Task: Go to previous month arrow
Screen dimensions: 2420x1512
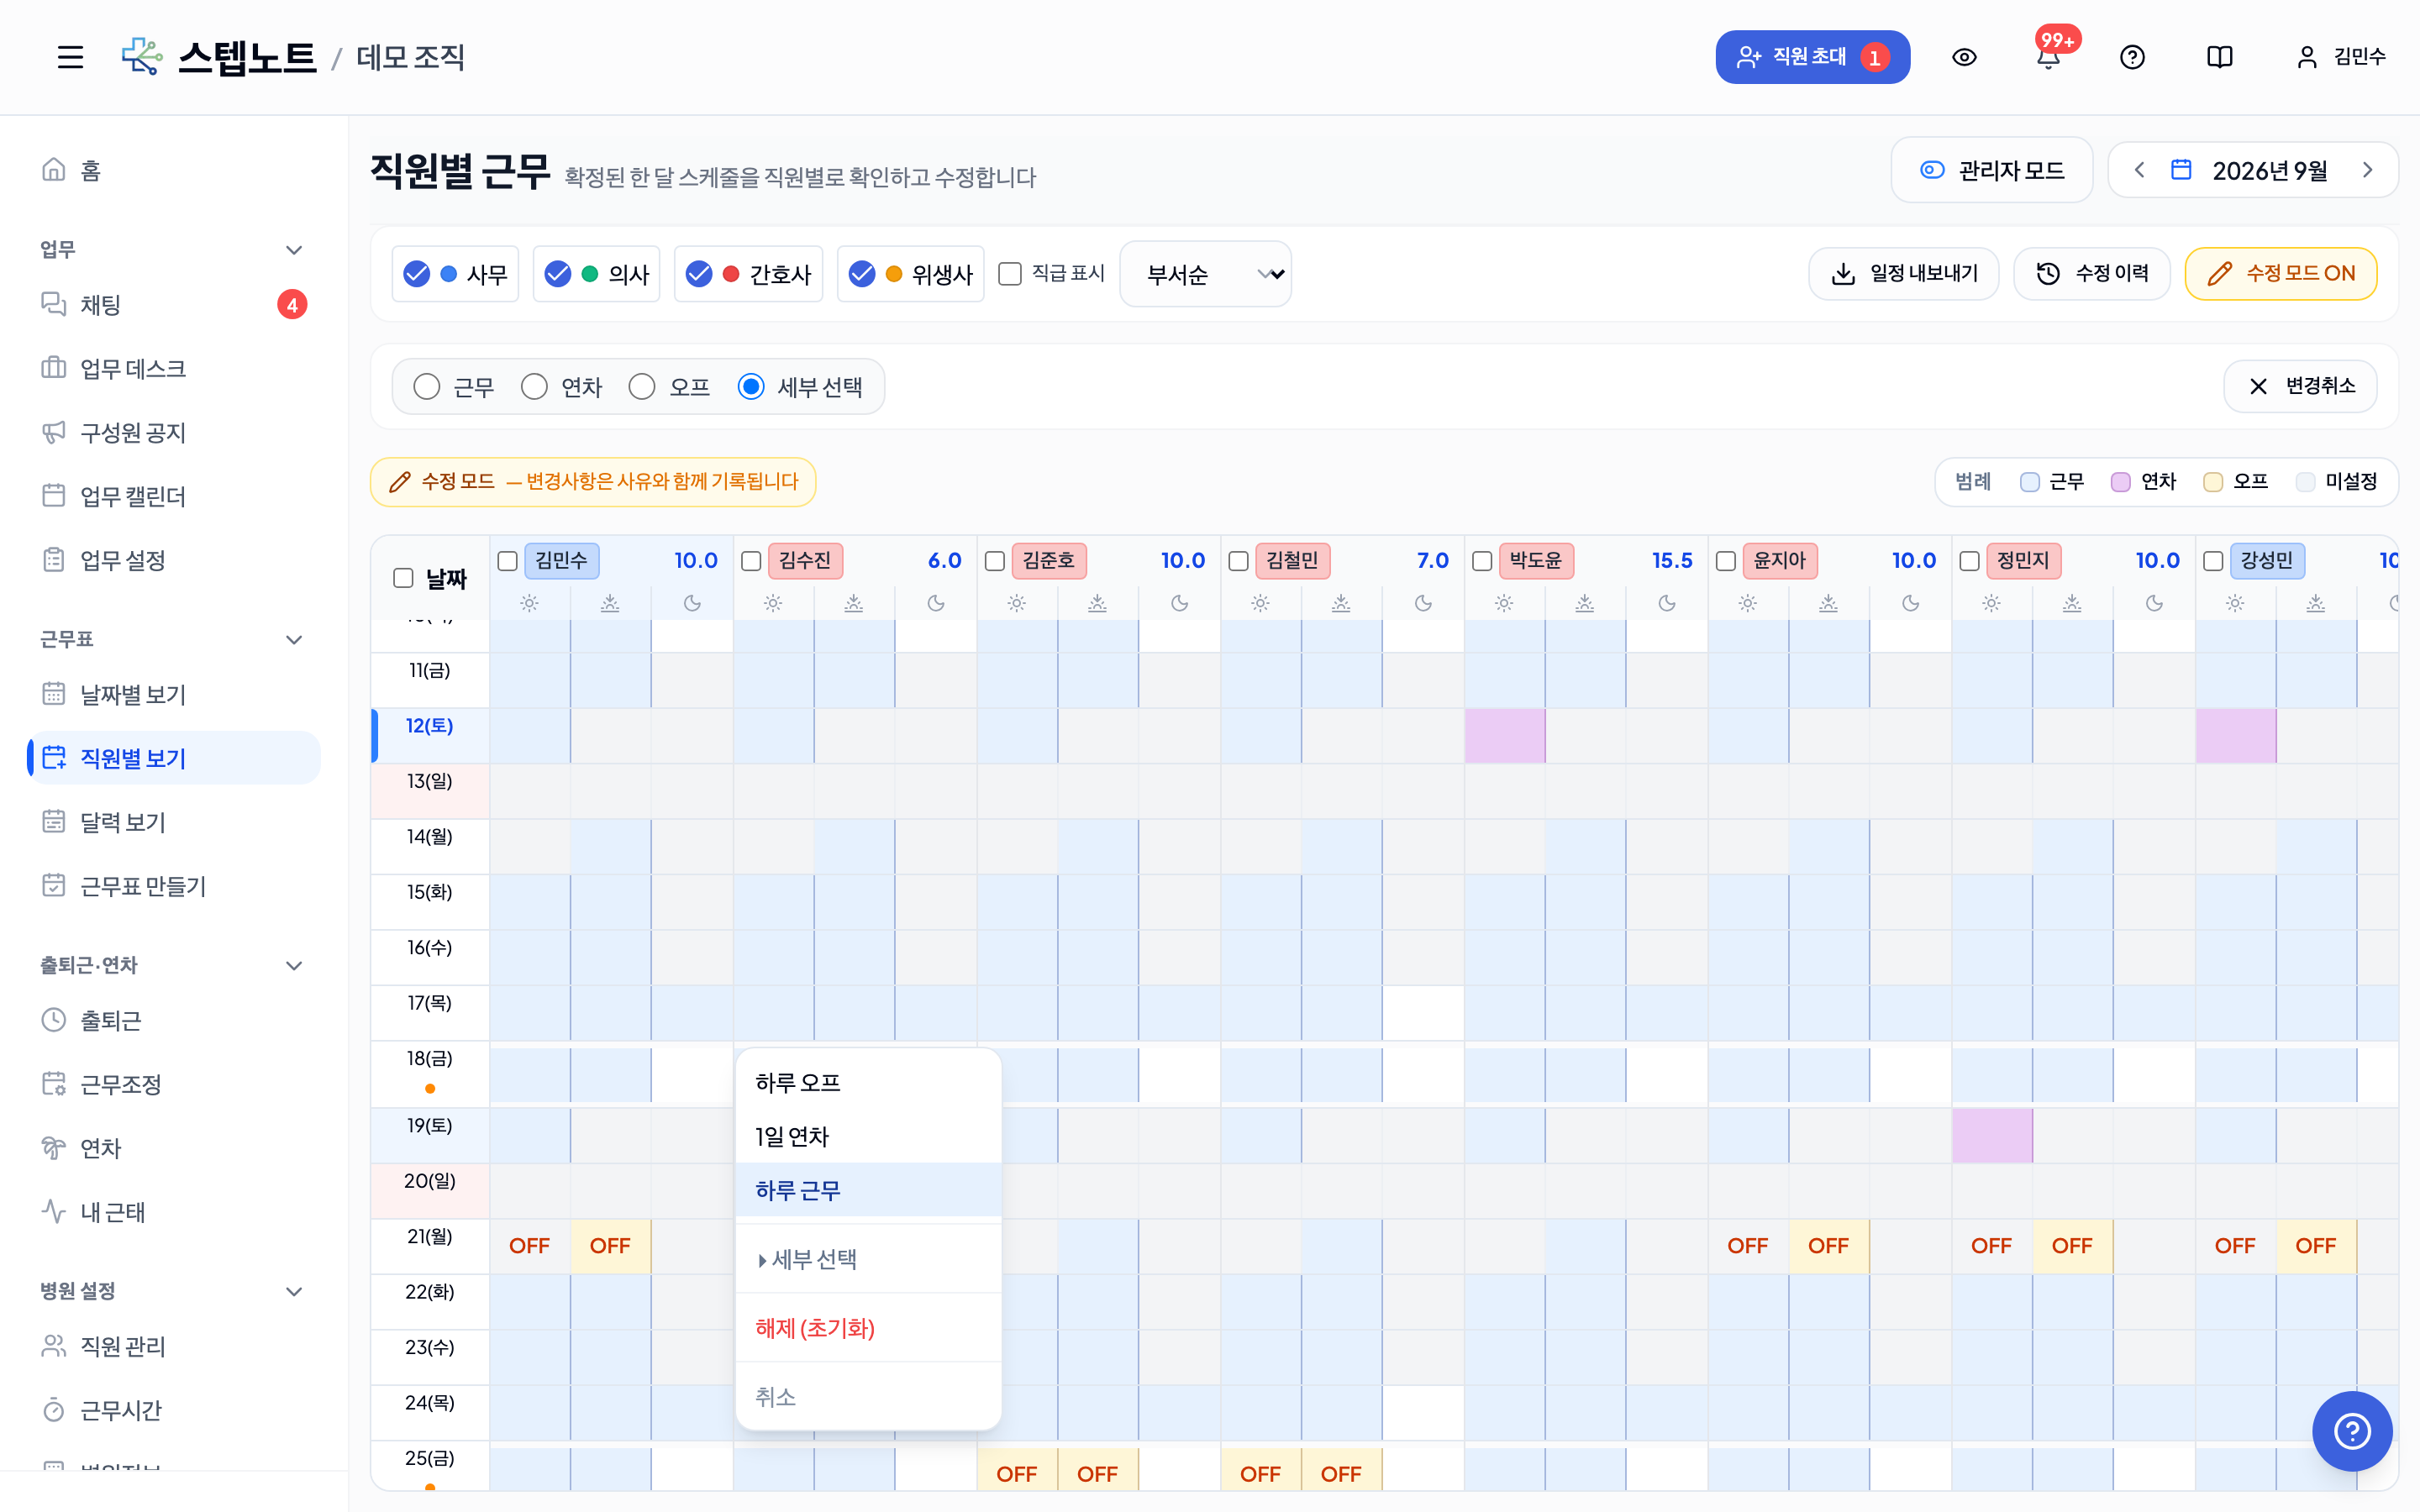Action: coord(2139,170)
